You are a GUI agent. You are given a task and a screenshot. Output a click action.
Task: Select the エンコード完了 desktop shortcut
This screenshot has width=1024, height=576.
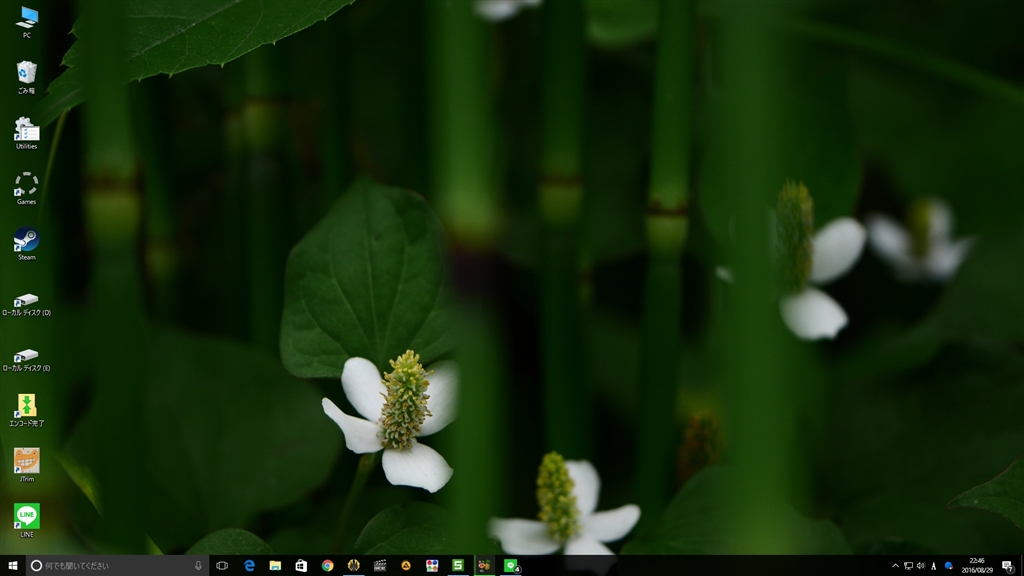(x=26, y=410)
